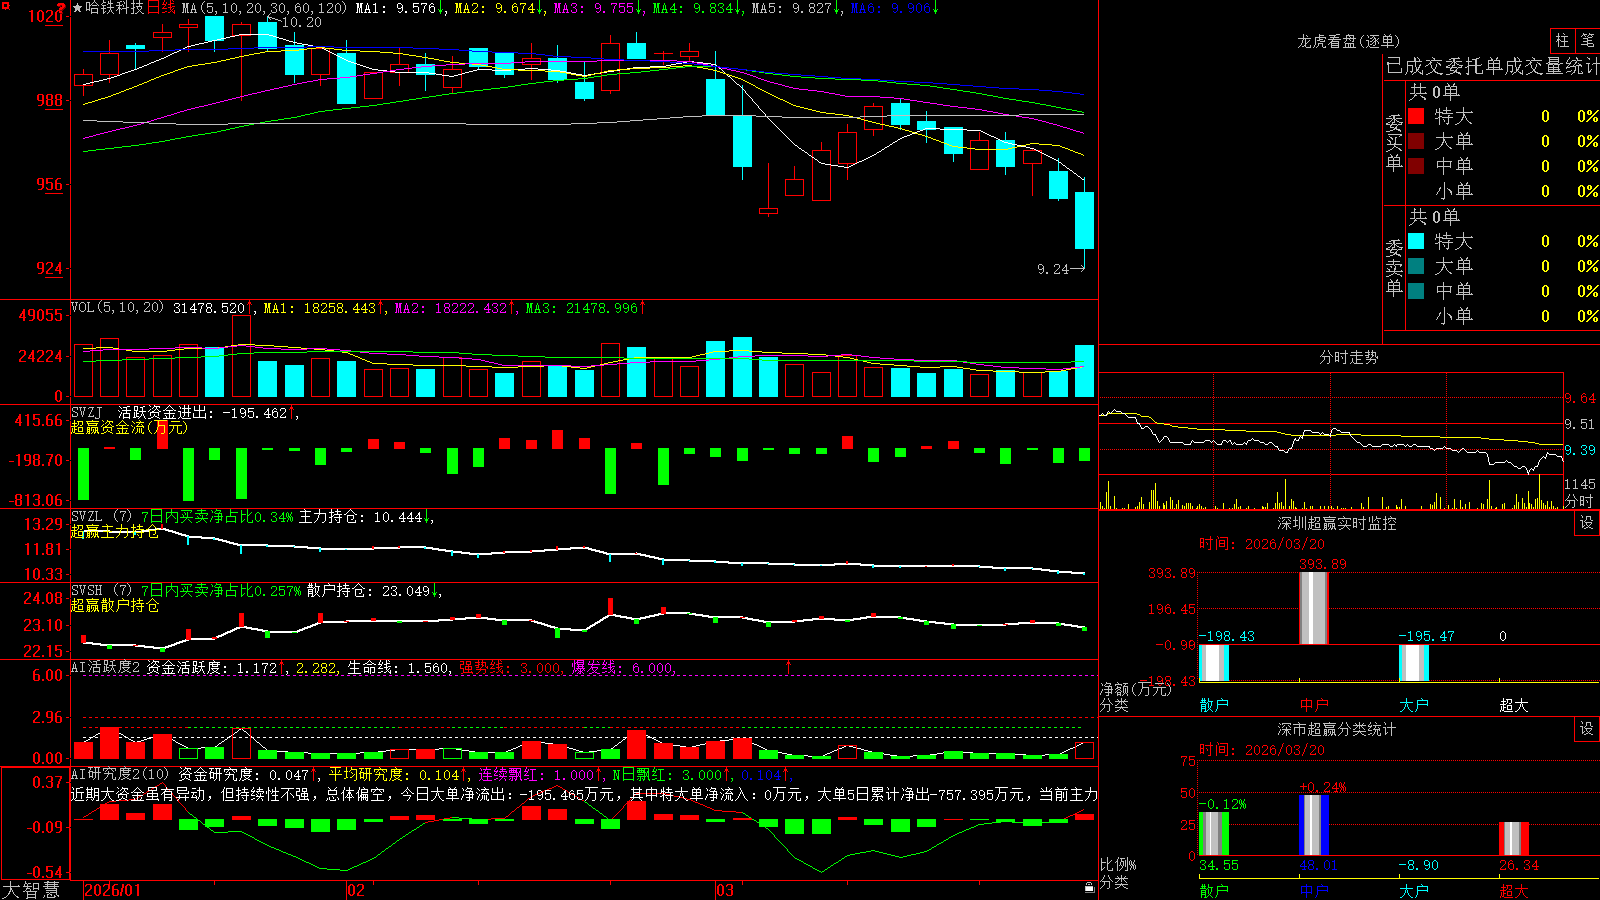Screen dimensions: 1600x900
Task: Click the small red square icon in the top-left corner
Action: pos(7,5)
